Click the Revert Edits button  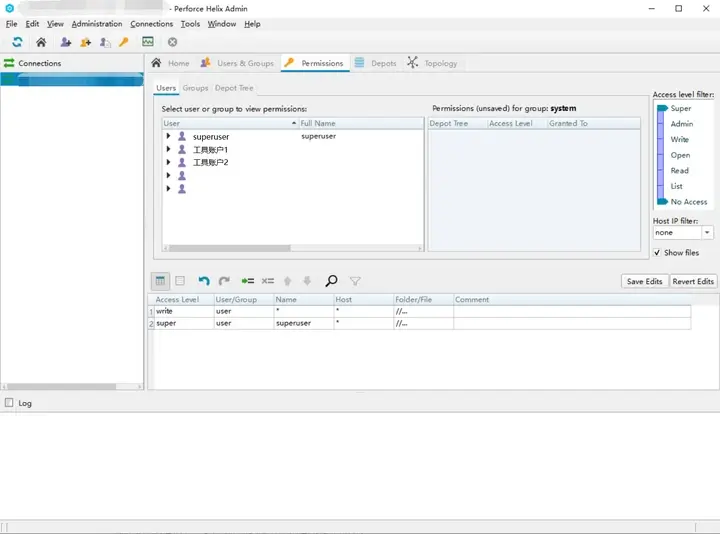692,281
